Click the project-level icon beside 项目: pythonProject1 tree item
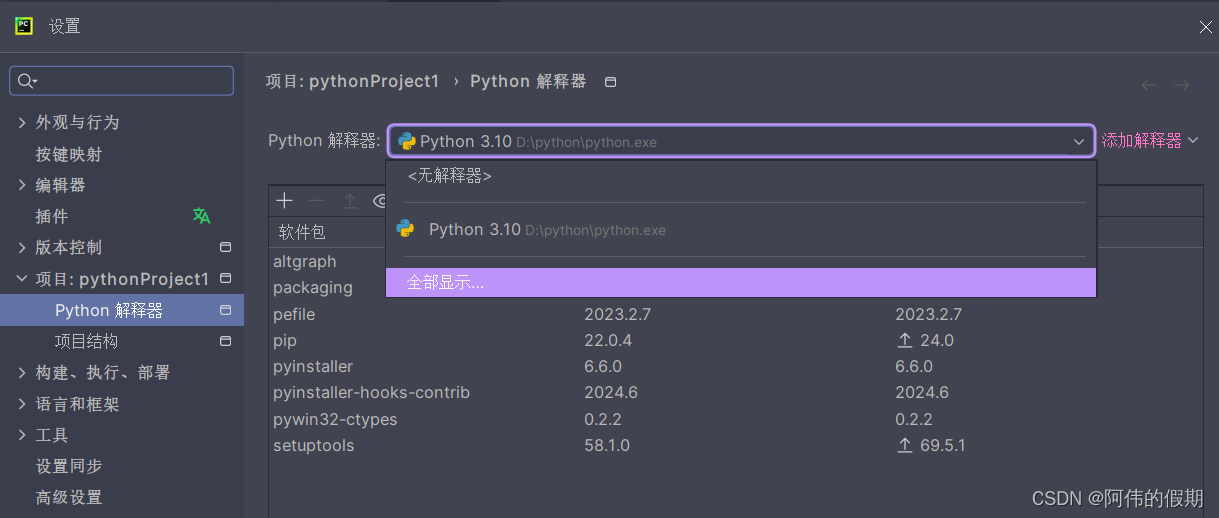Screen dimensions: 1219x518 (226, 278)
